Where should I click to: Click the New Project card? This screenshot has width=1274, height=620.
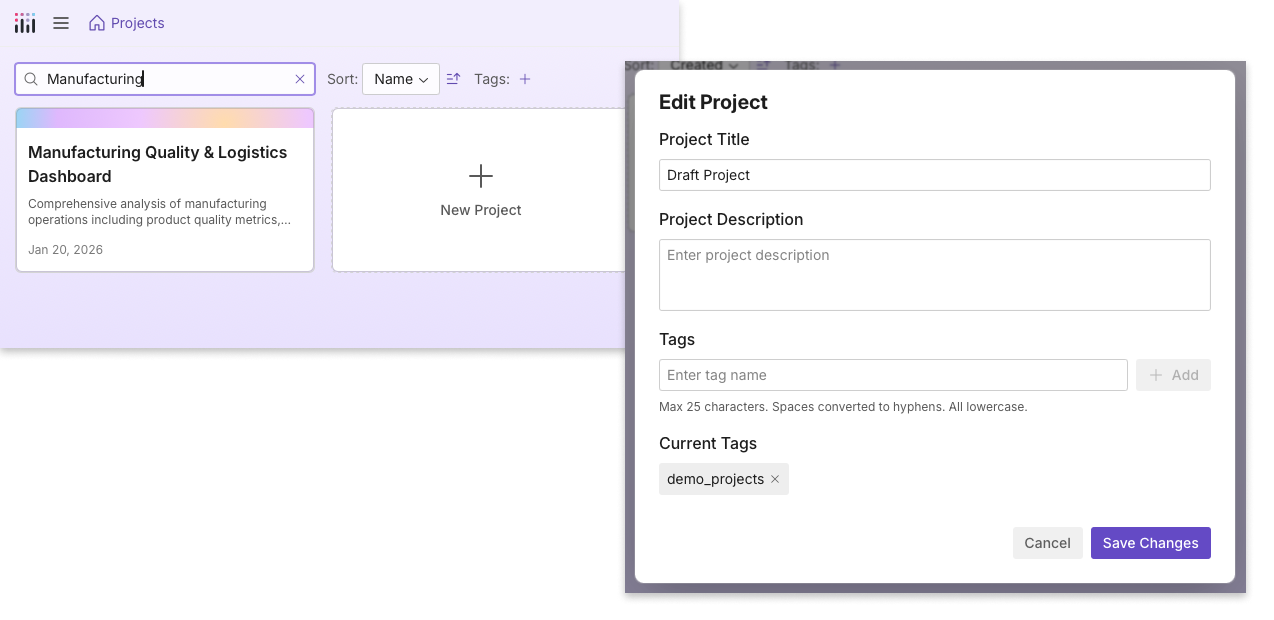tap(481, 190)
